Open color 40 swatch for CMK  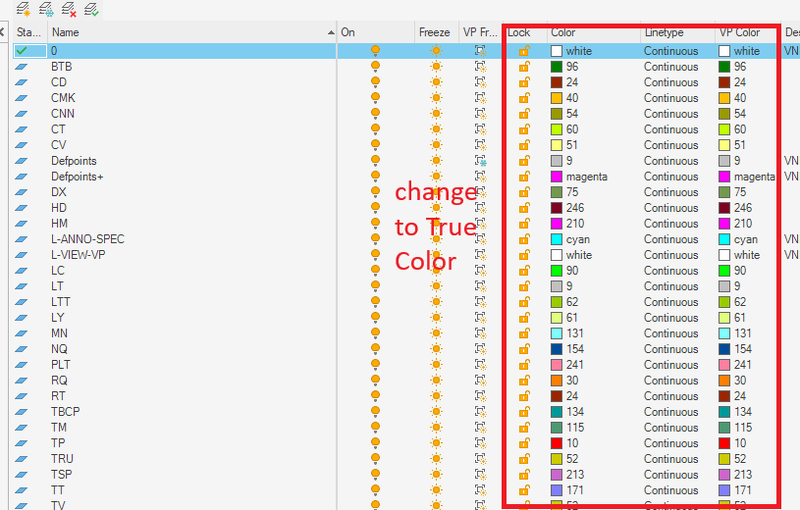tap(557, 98)
